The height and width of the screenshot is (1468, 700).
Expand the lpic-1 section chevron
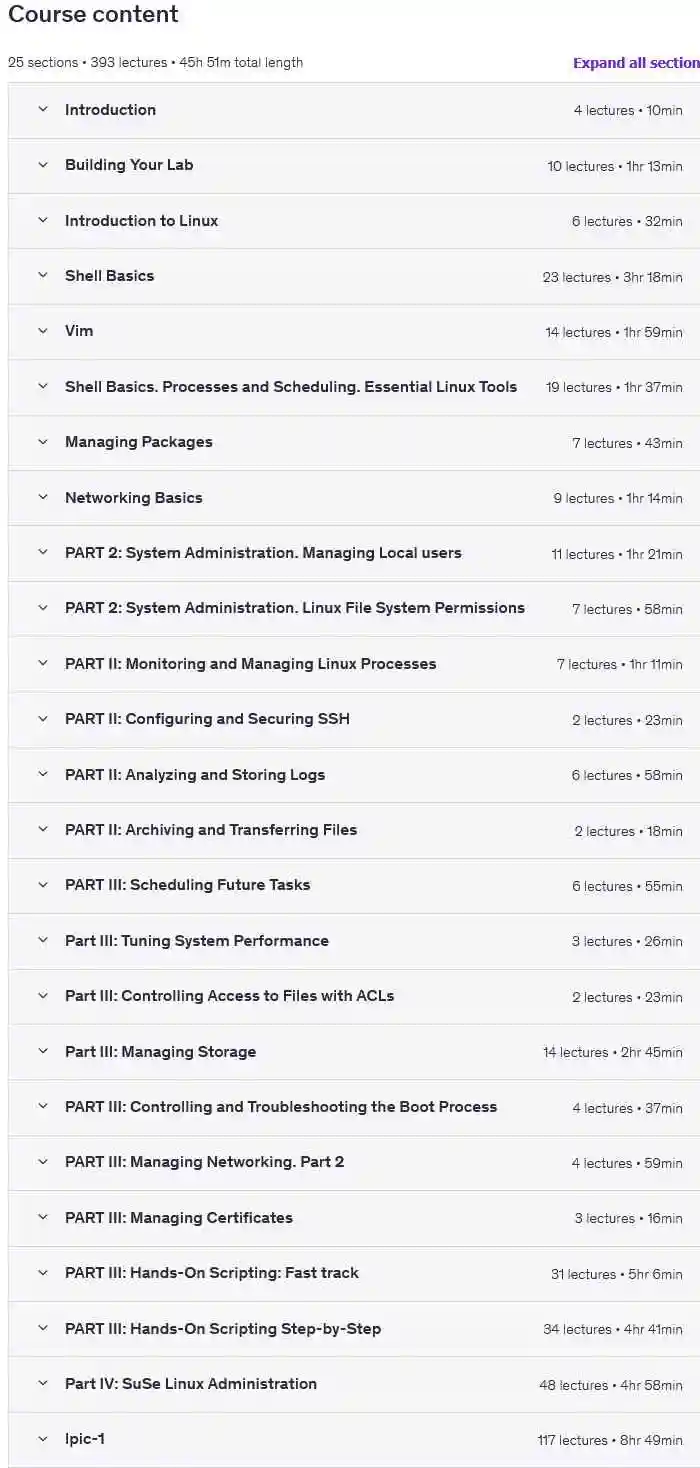pyautogui.click(x=43, y=1439)
